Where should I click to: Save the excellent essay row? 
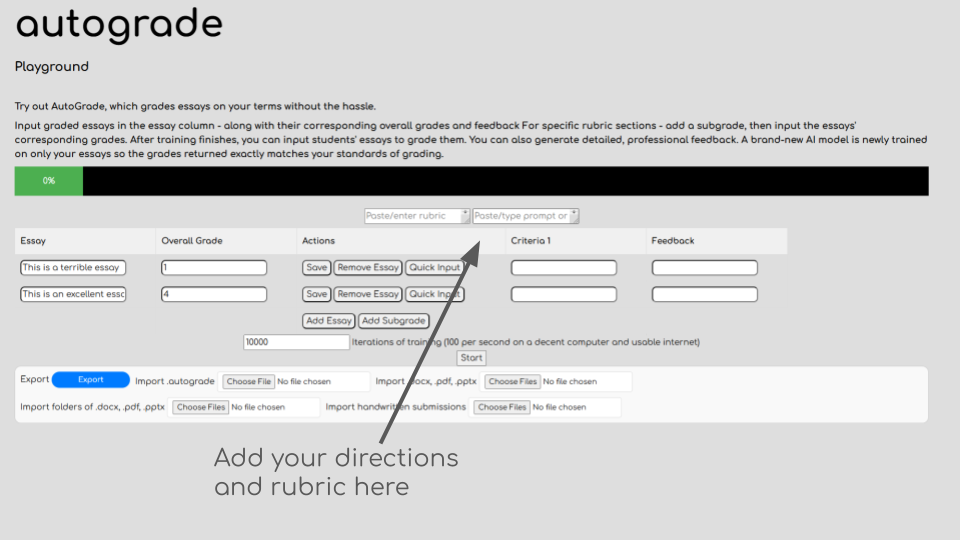pos(317,294)
